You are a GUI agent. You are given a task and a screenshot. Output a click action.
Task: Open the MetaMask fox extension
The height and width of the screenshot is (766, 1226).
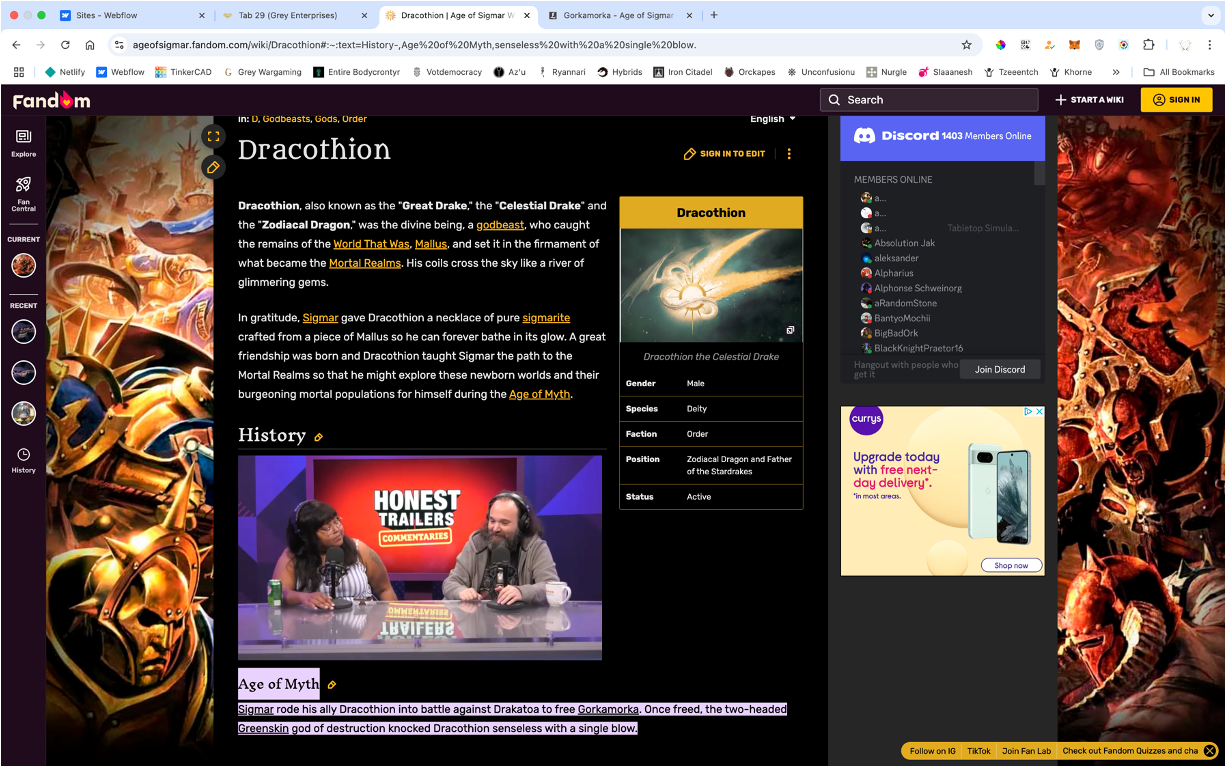1075,45
